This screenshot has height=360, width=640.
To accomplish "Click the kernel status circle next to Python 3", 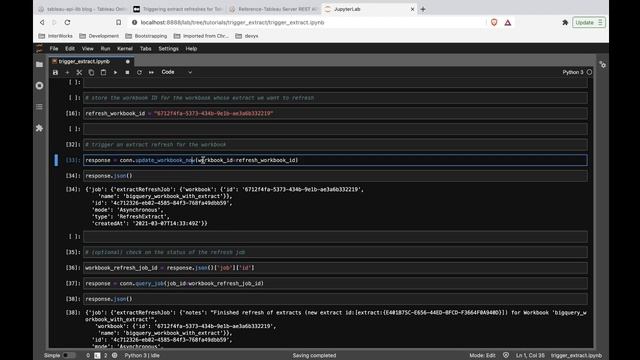I will coord(589,72).
